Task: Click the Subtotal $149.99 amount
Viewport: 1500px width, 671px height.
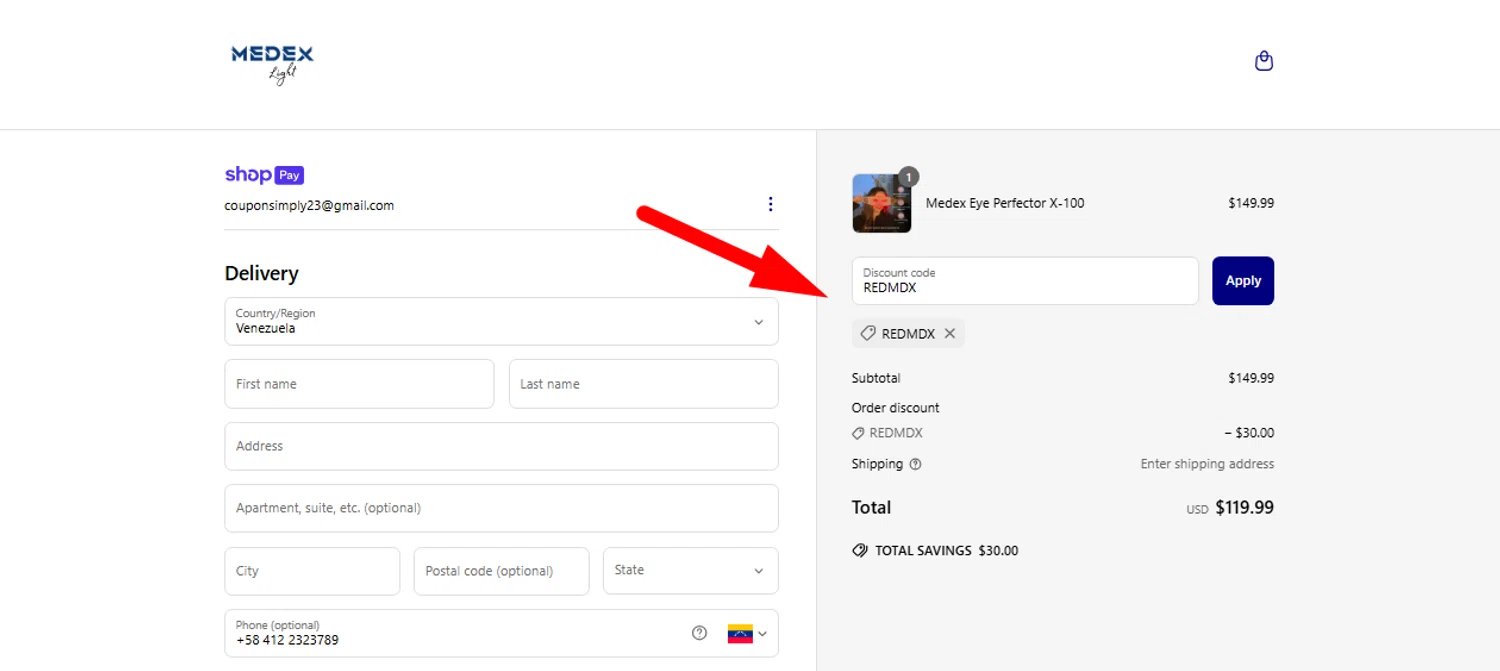Action: [x=1251, y=378]
